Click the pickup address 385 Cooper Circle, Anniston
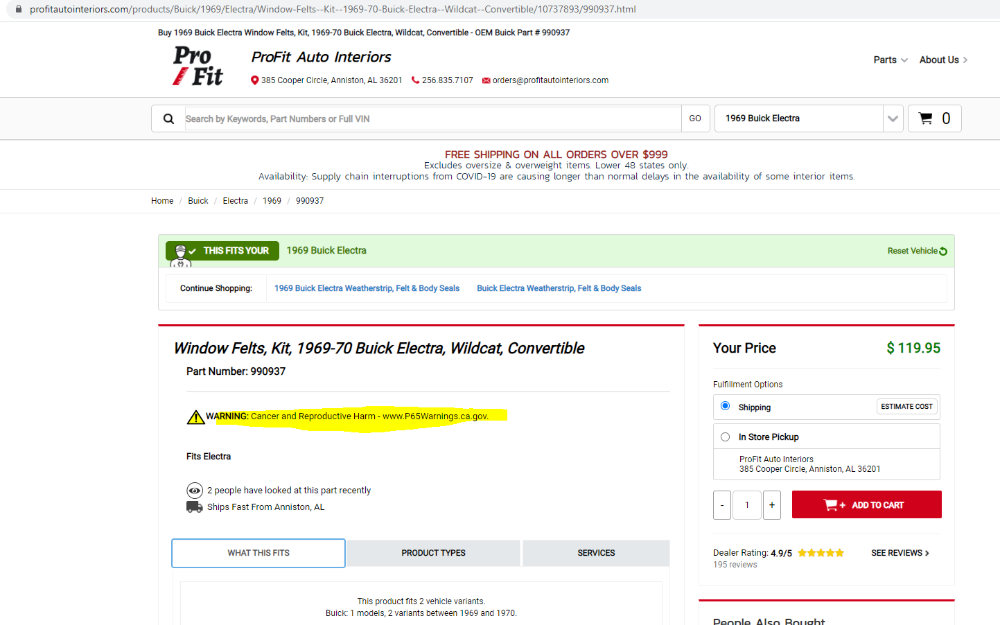Screen dimensions: 1000x625 pos(810,469)
